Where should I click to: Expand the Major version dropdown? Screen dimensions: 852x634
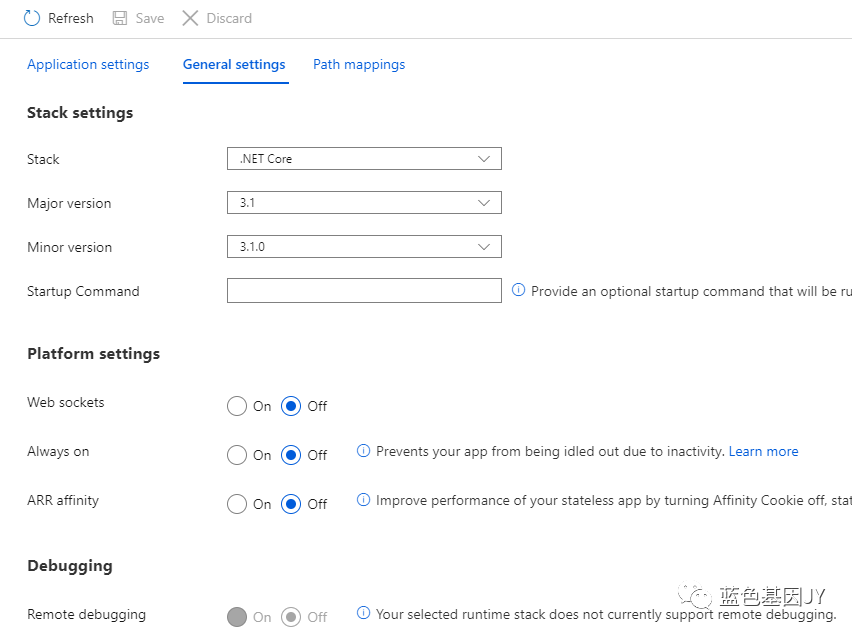tap(364, 202)
